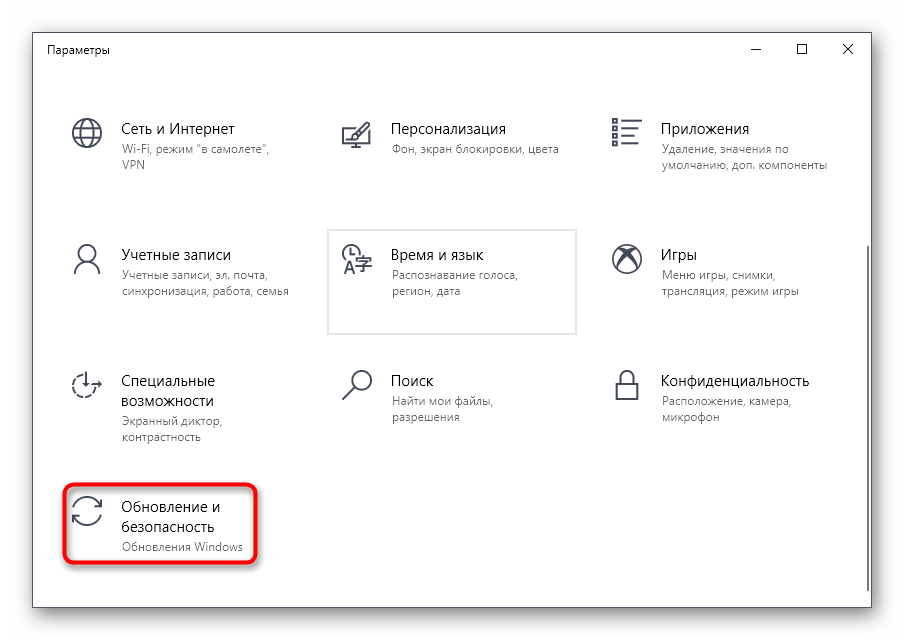
Task: Click the person icon for Учетные записи
Action: coord(87,259)
